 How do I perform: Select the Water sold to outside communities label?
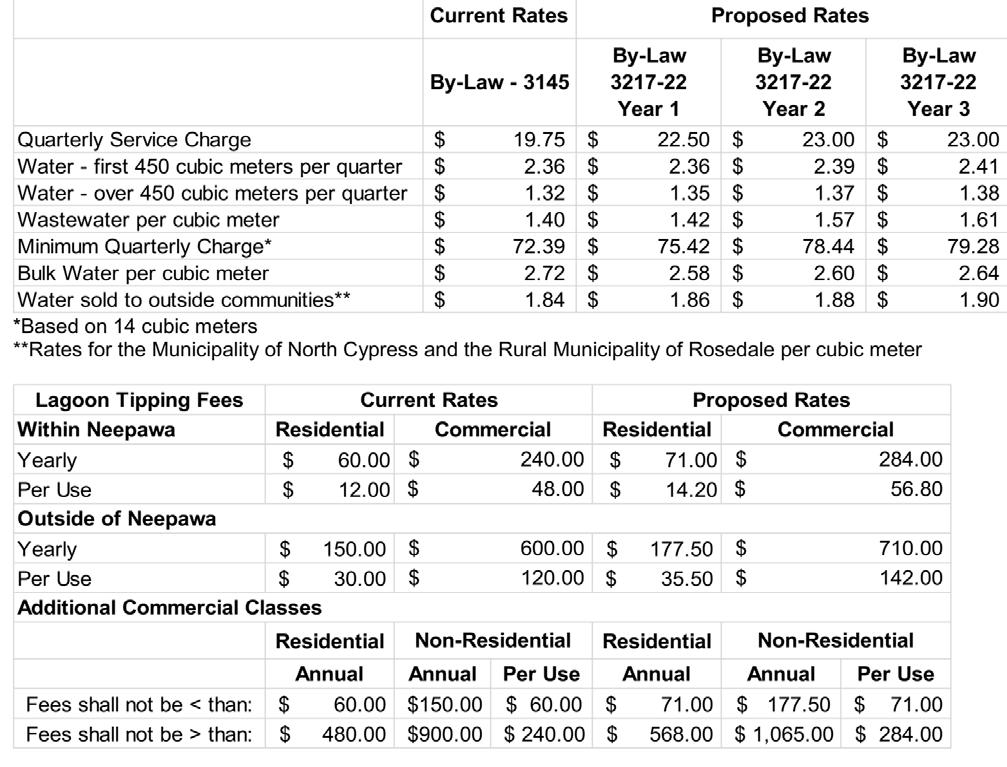coord(184,300)
